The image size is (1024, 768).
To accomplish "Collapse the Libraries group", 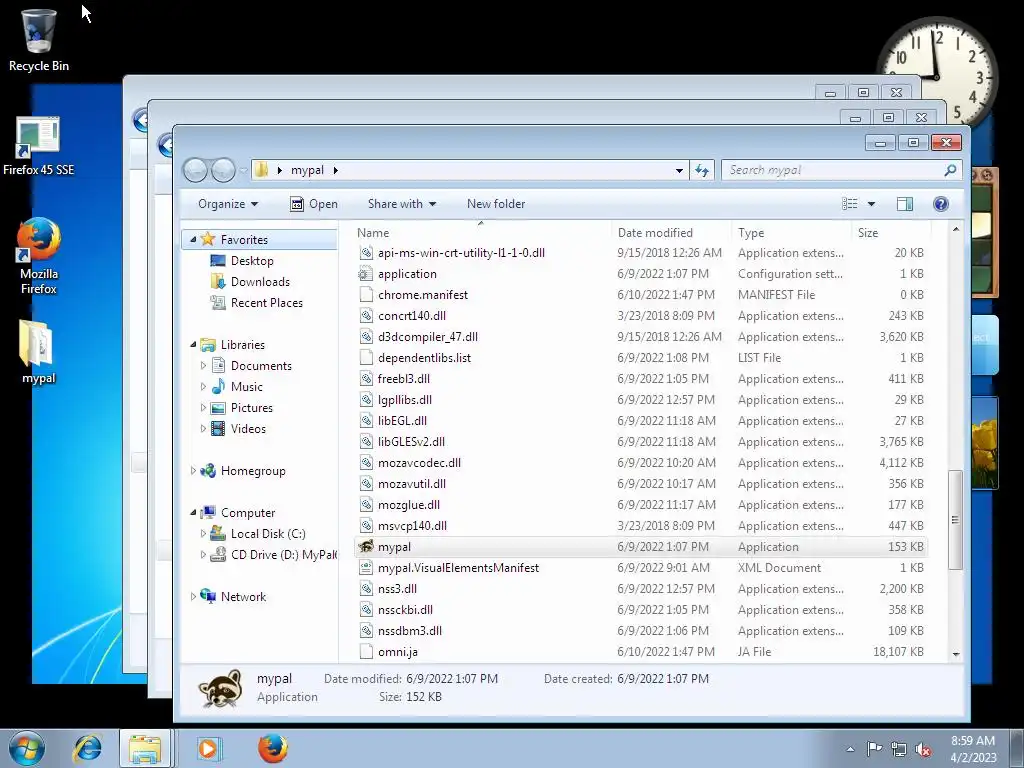I will (193, 344).
